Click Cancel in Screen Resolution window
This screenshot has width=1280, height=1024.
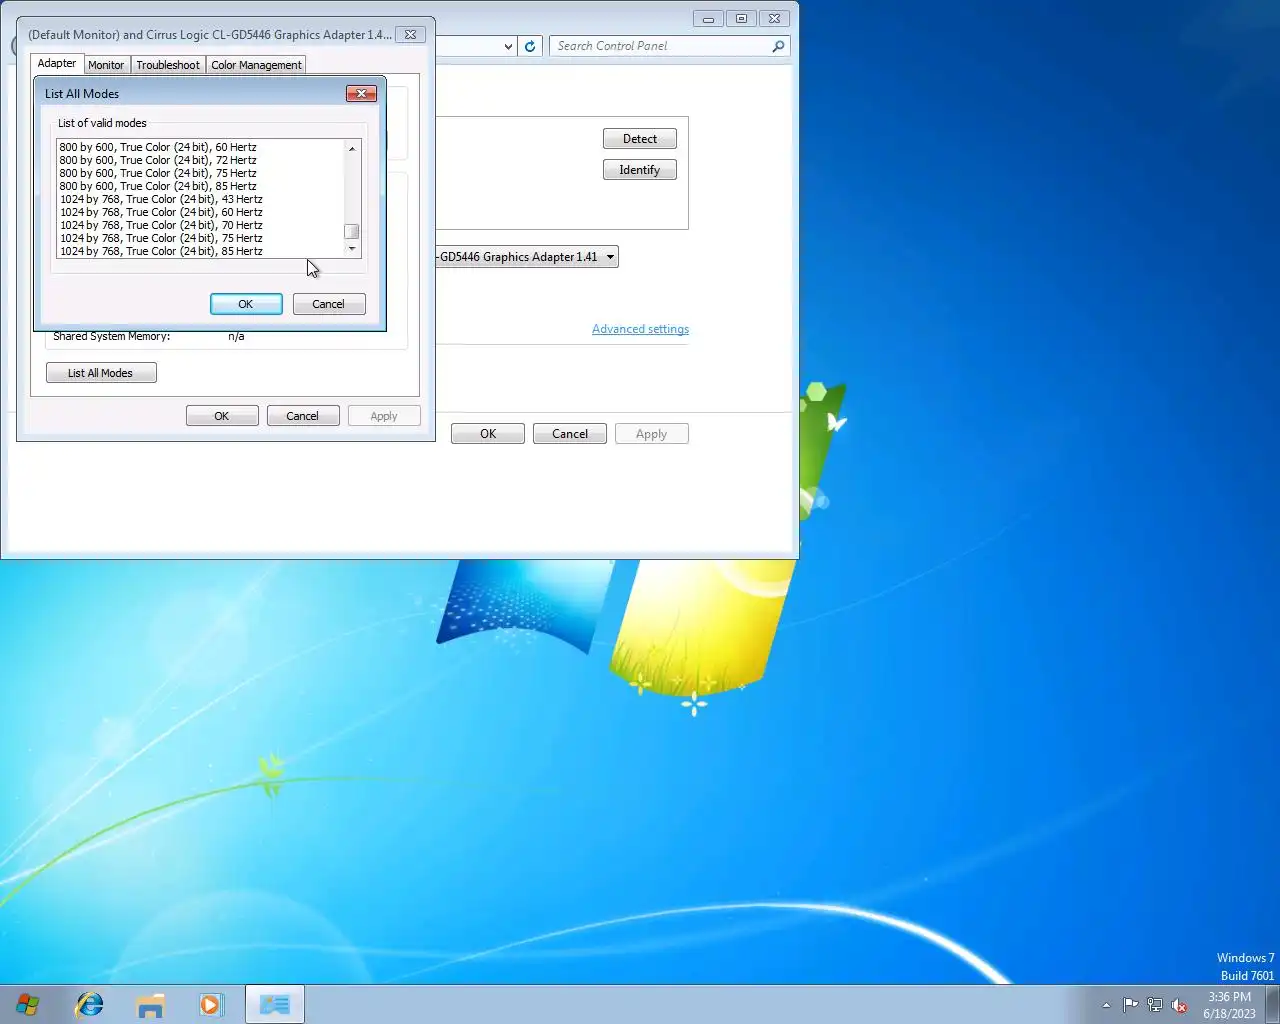tap(570, 434)
